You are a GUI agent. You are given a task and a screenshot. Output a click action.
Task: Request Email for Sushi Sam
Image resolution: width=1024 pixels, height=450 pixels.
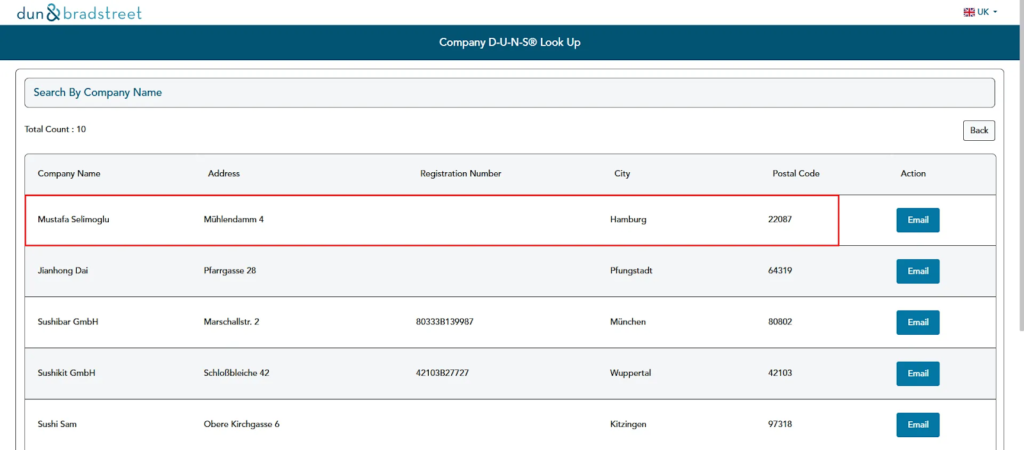(917, 425)
